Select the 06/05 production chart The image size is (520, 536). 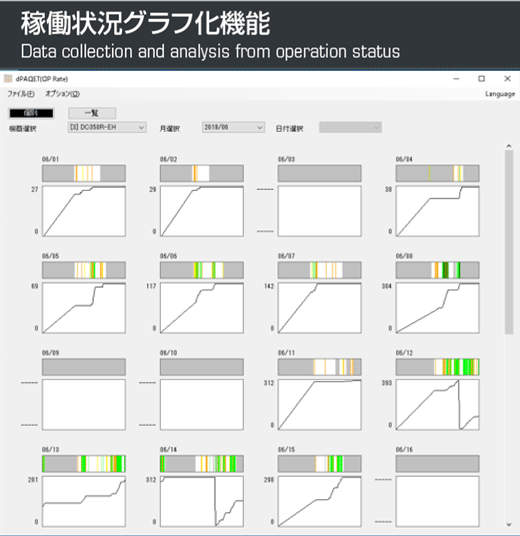(84, 308)
